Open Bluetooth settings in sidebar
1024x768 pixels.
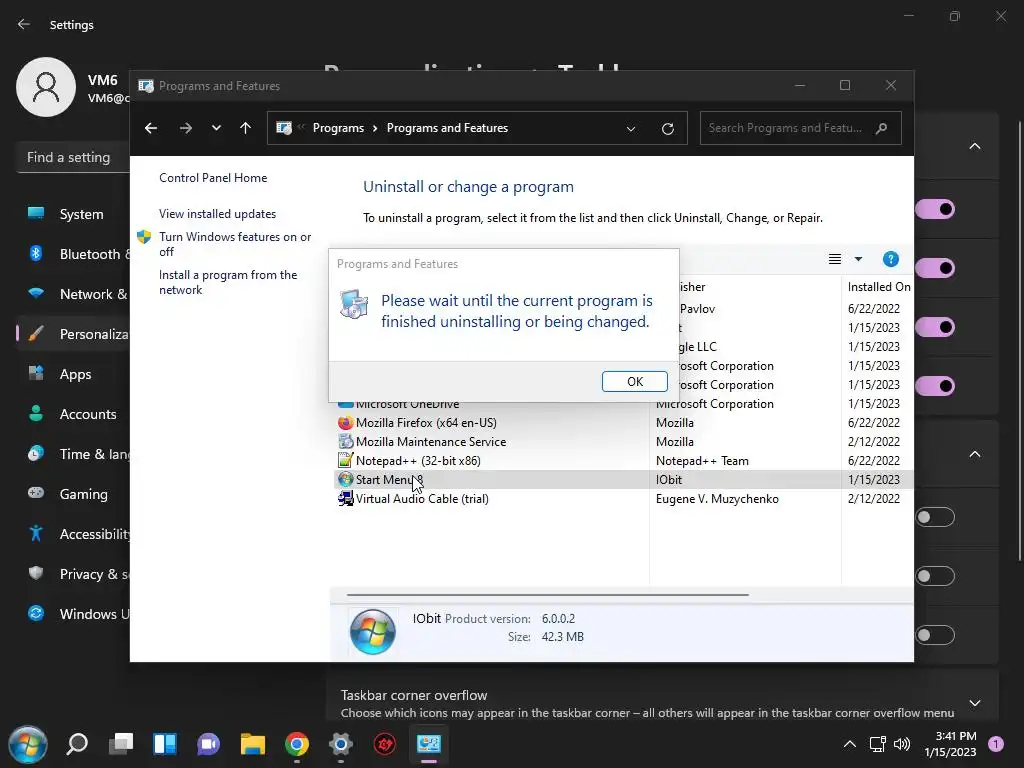click(73, 254)
